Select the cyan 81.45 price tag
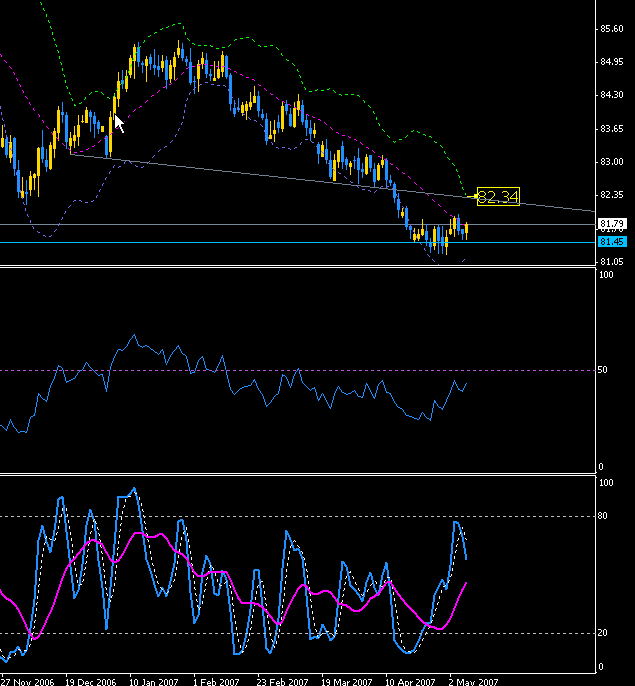The height and width of the screenshot is (686, 635). click(x=612, y=242)
